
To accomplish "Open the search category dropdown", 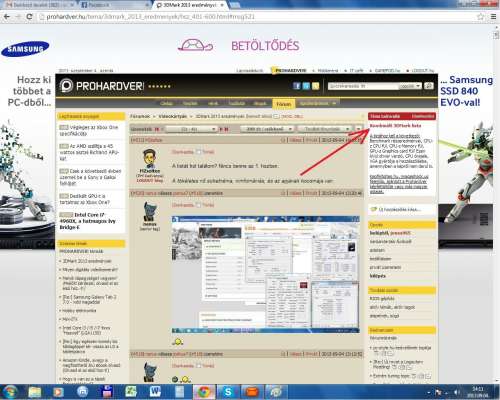I will click(x=410, y=86).
